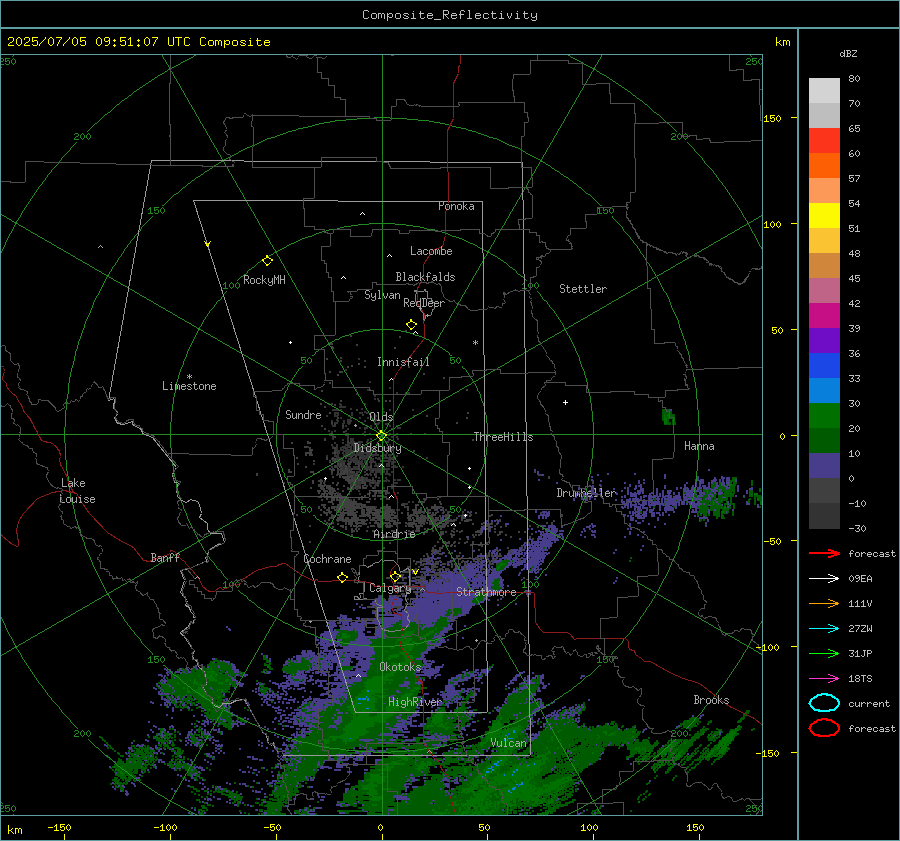The image size is (900, 841).
Task: Click the cyan current ellipse icon
Action: pyautogui.click(x=824, y=703)
